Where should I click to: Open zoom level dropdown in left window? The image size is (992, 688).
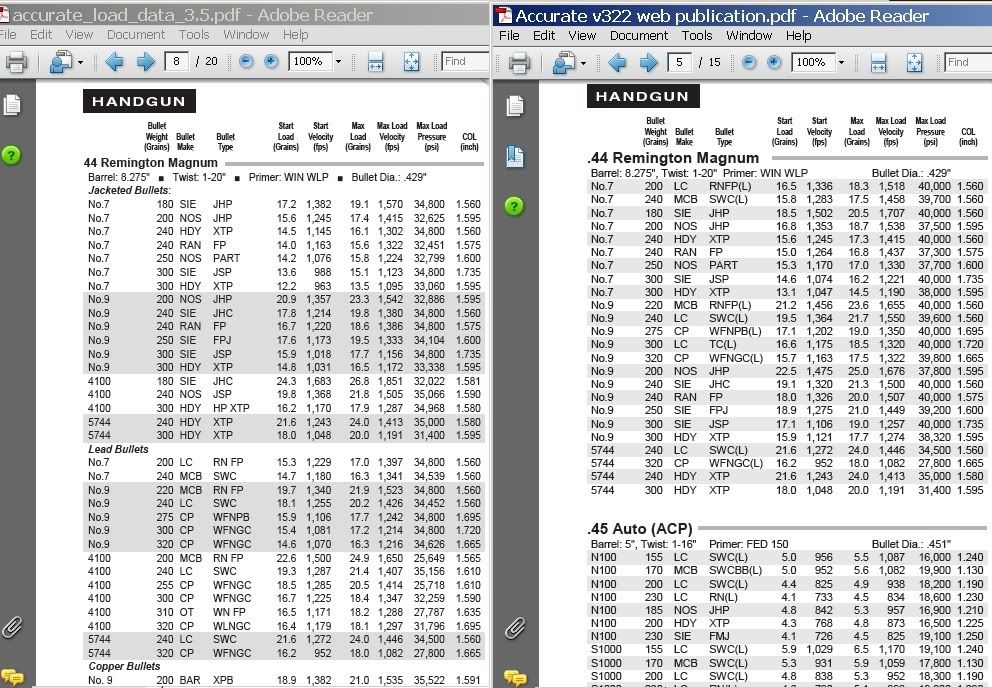coord(338,61)
